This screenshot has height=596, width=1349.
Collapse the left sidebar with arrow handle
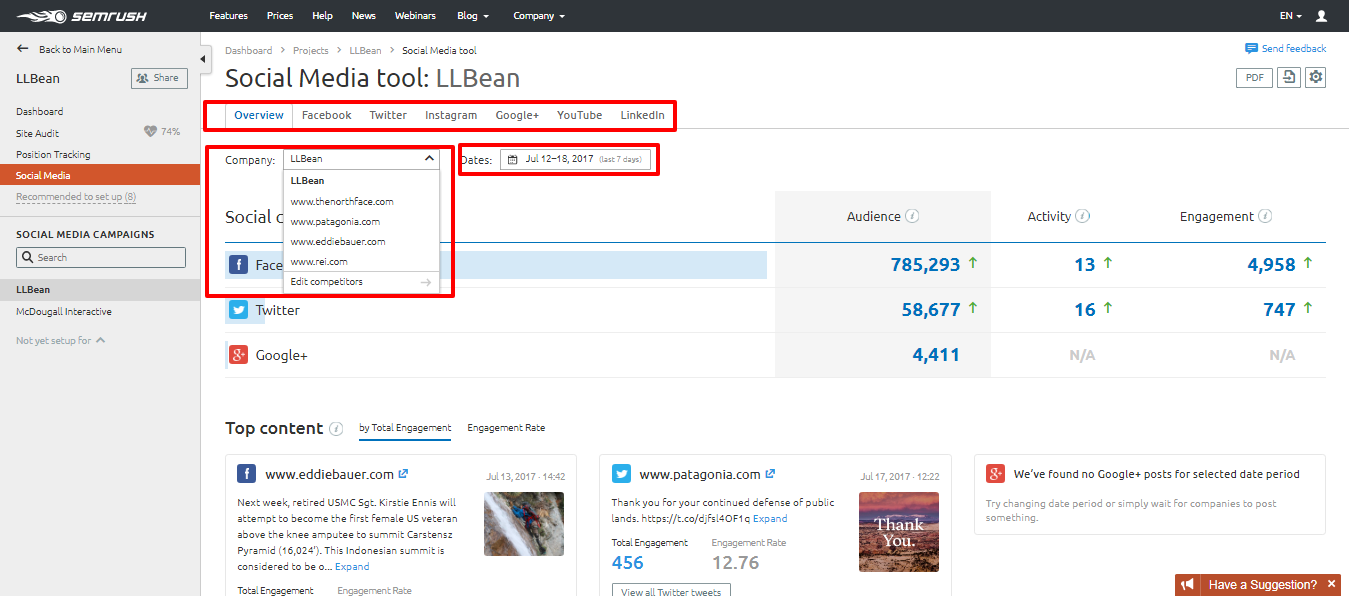click(x=205, y=60)
